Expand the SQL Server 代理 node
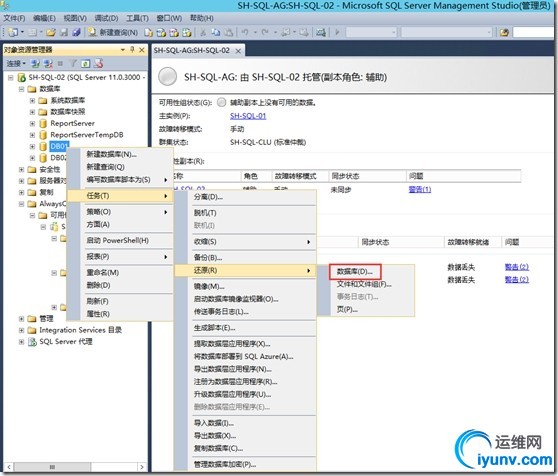 point(21,342)
